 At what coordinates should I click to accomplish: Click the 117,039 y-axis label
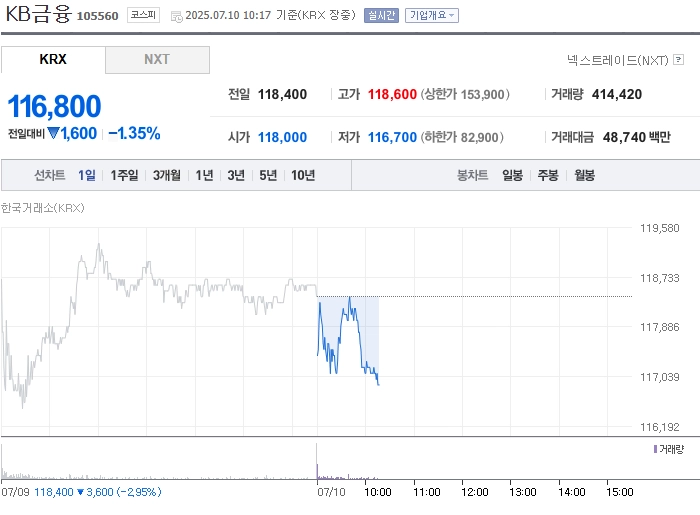659,377
